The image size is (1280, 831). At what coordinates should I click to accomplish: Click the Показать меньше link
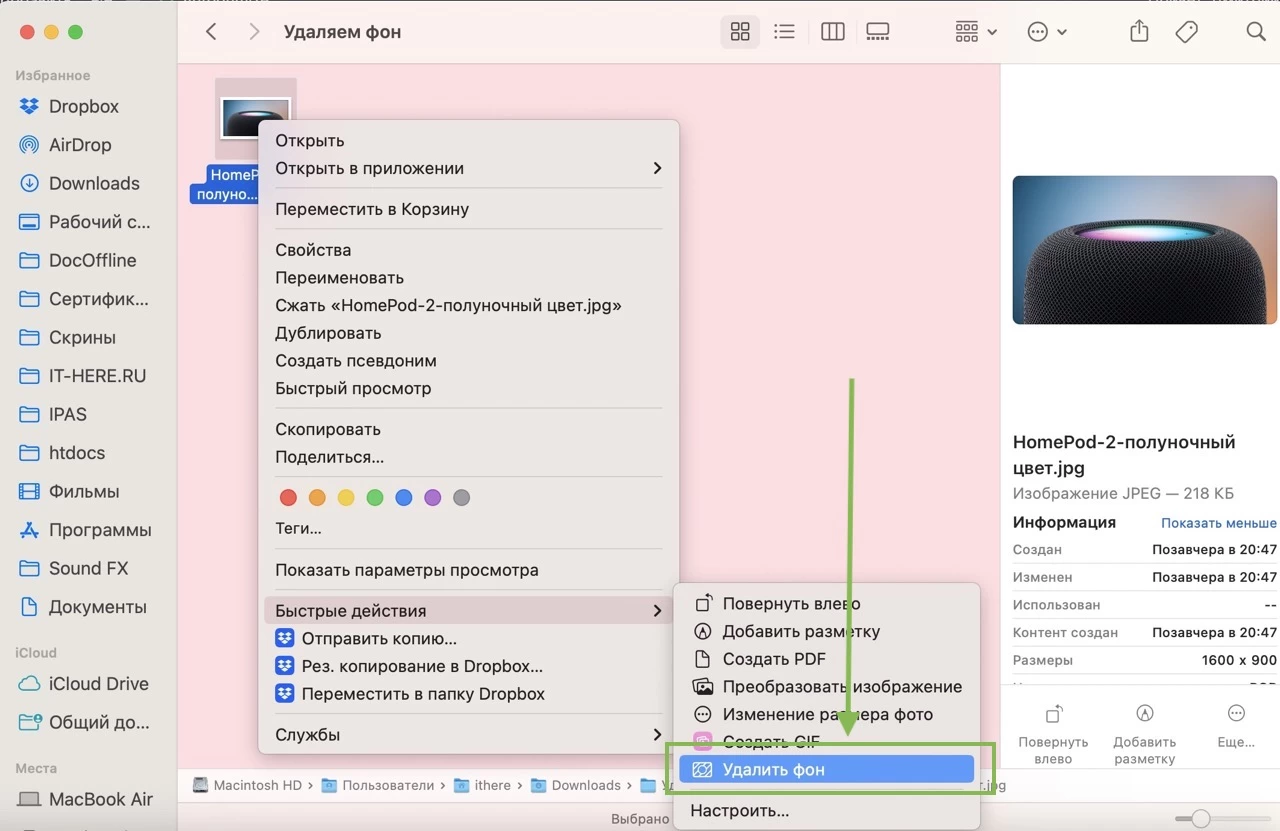pos(1218,523)
